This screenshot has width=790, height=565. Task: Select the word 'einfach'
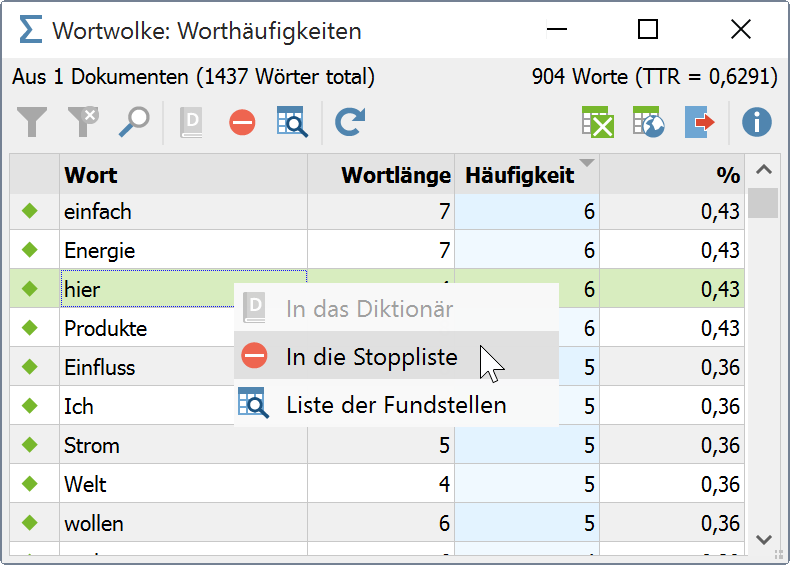[98, 212]
